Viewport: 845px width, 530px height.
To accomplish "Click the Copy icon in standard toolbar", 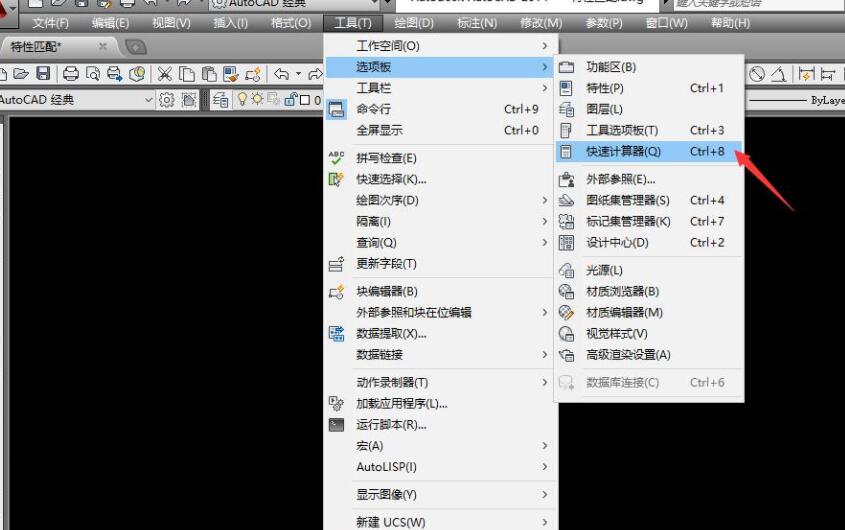I will (x=186, y=73).
